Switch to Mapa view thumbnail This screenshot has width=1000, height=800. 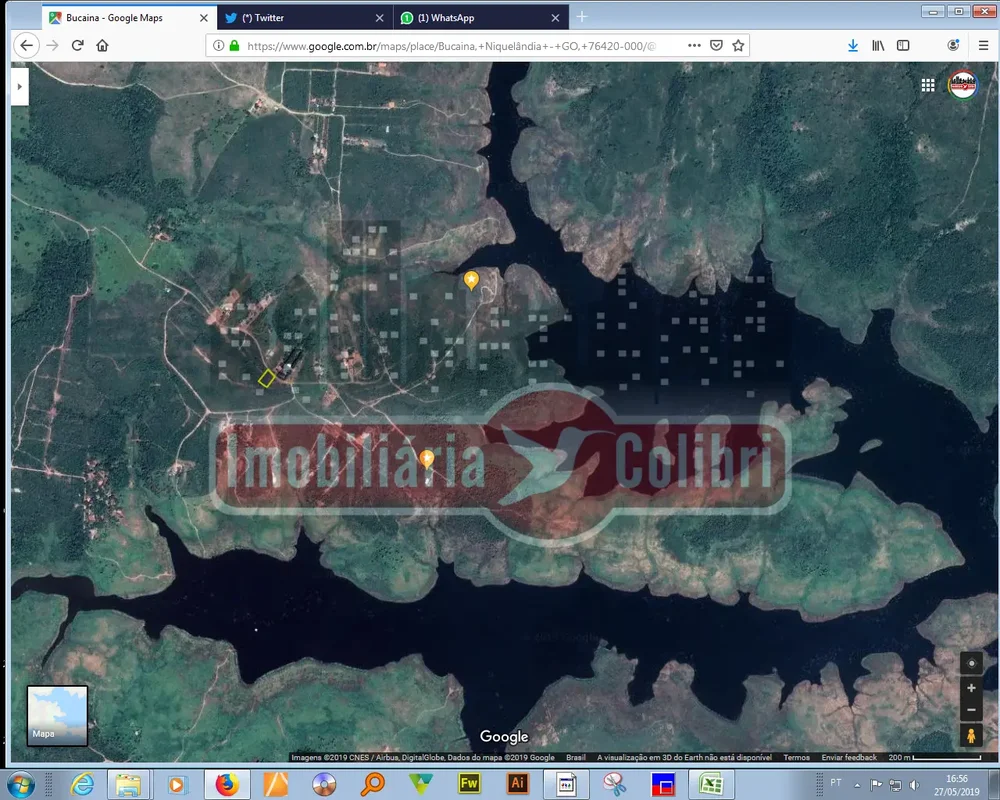coord(57,715)
